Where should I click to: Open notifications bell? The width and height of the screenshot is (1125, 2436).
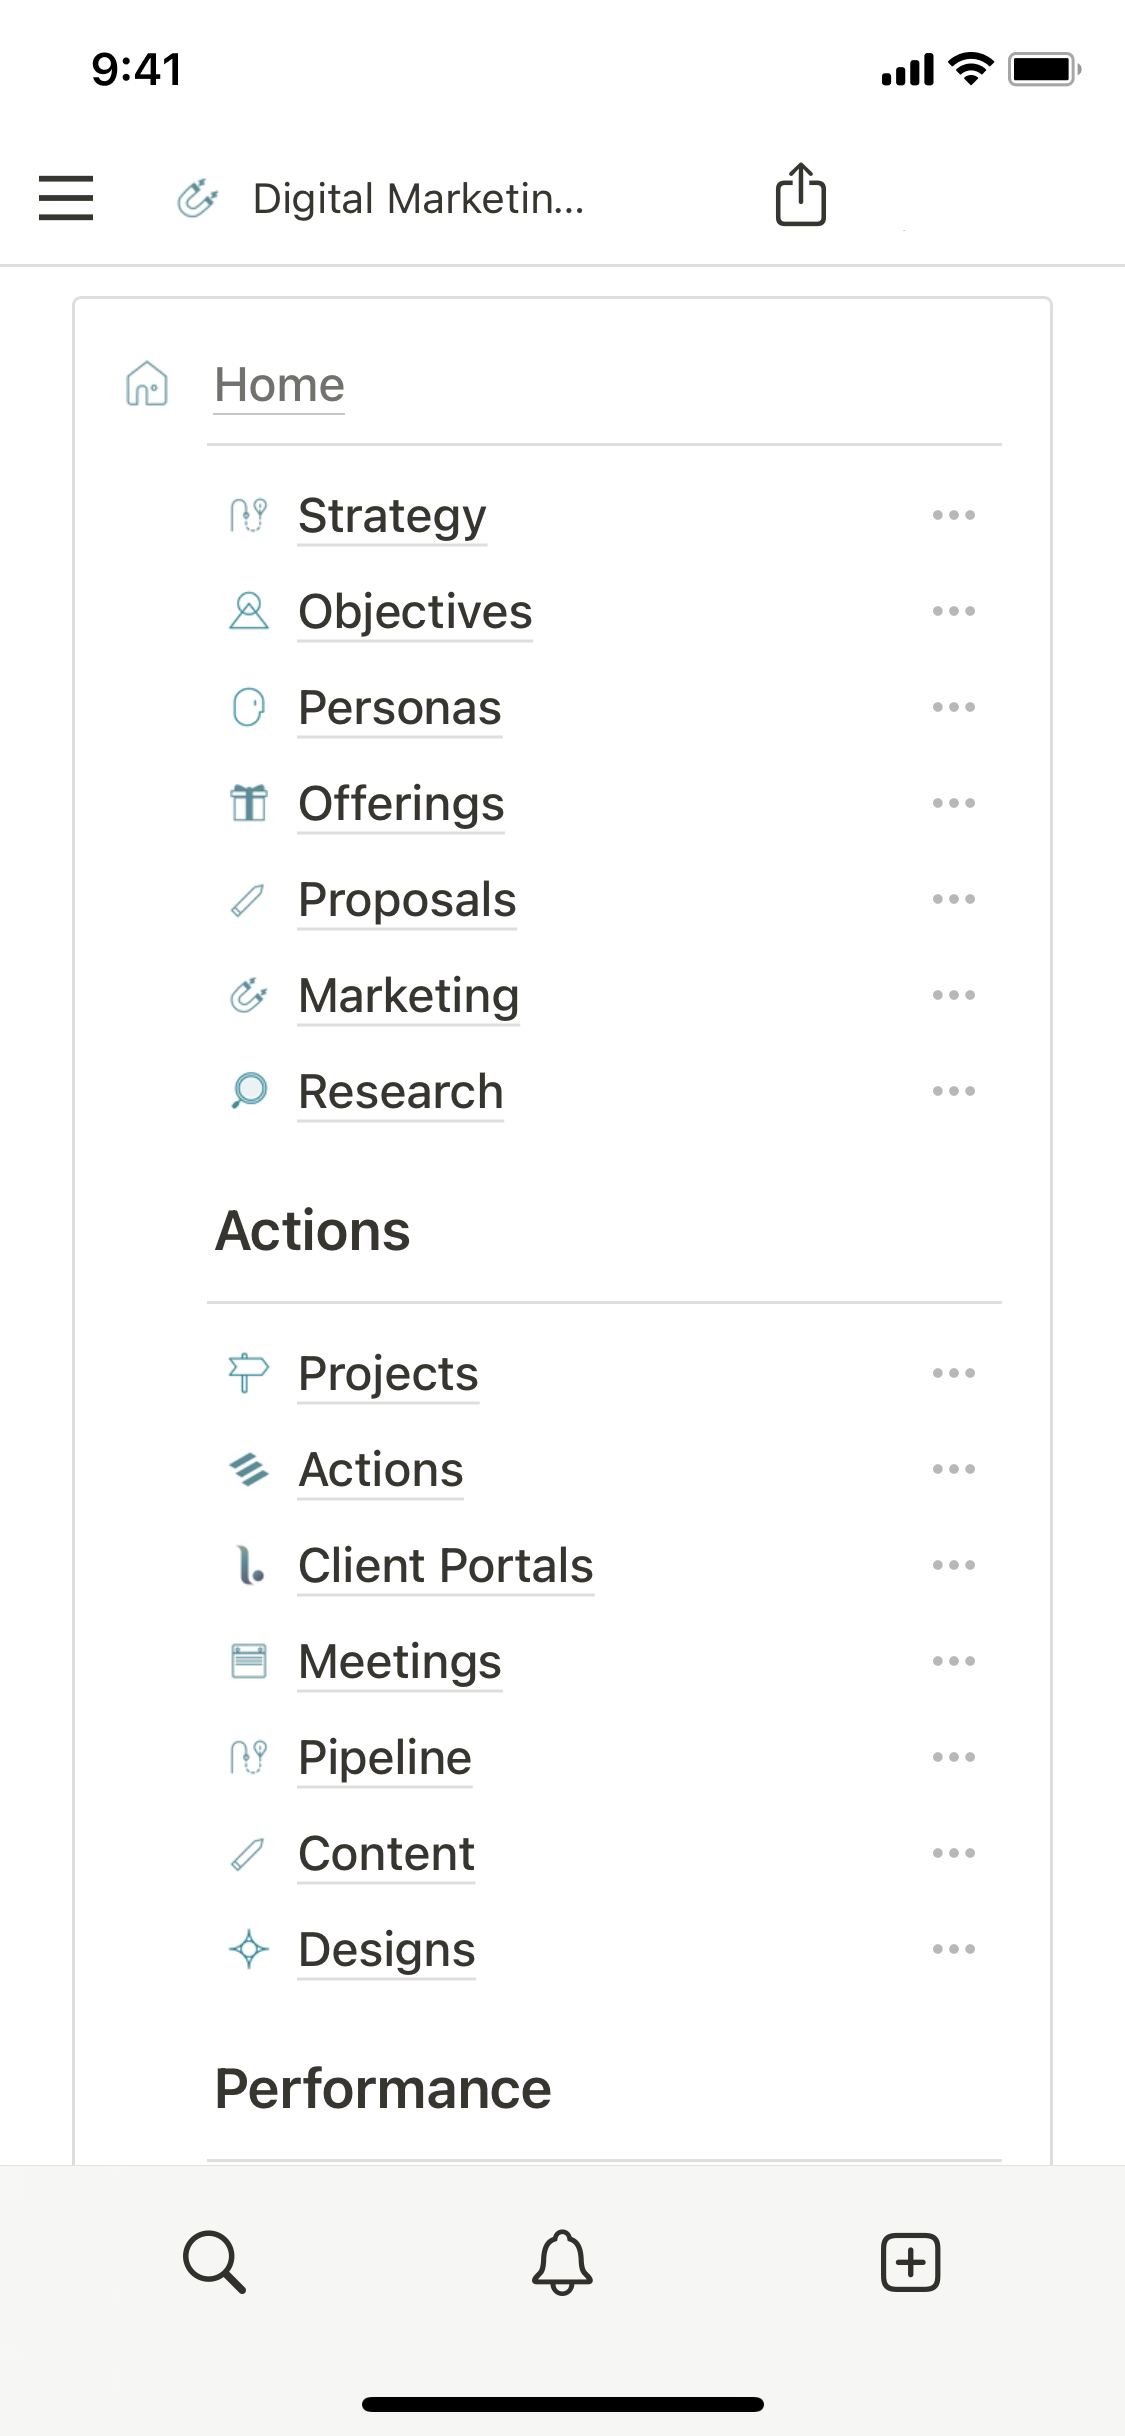[562, 2261]
